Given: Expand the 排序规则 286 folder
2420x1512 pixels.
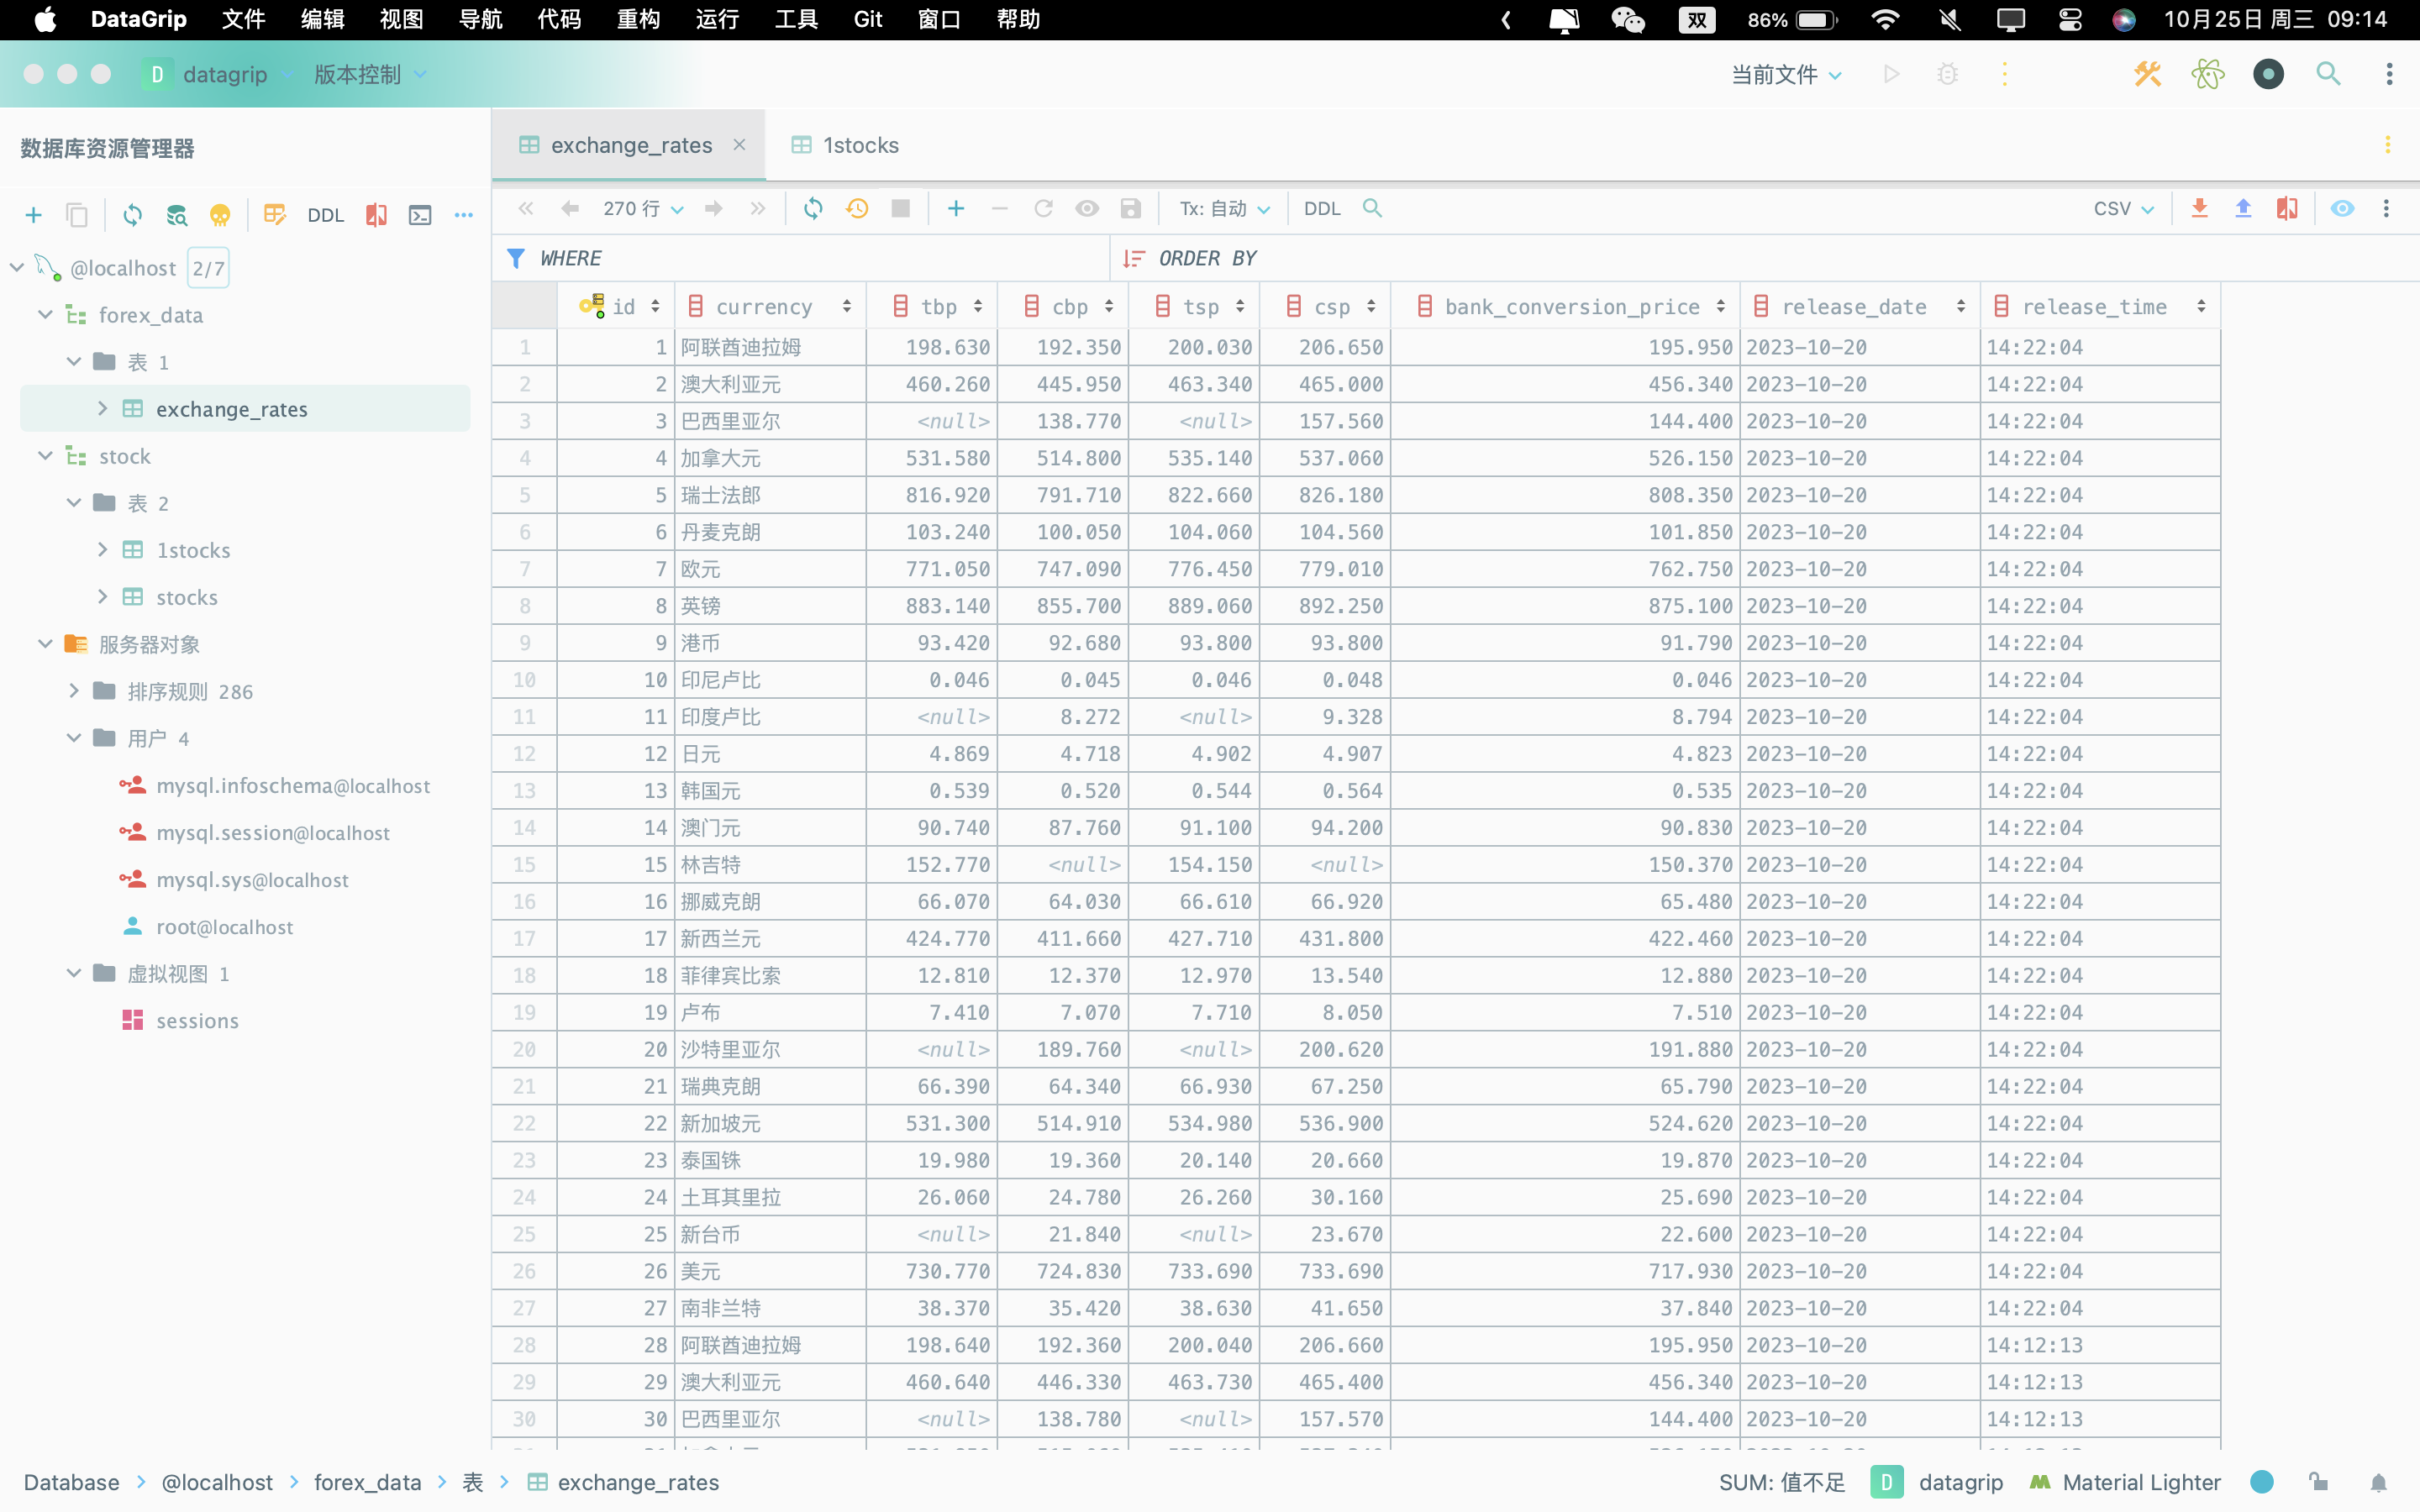Looking at the screenshot, I should point(74,691).
